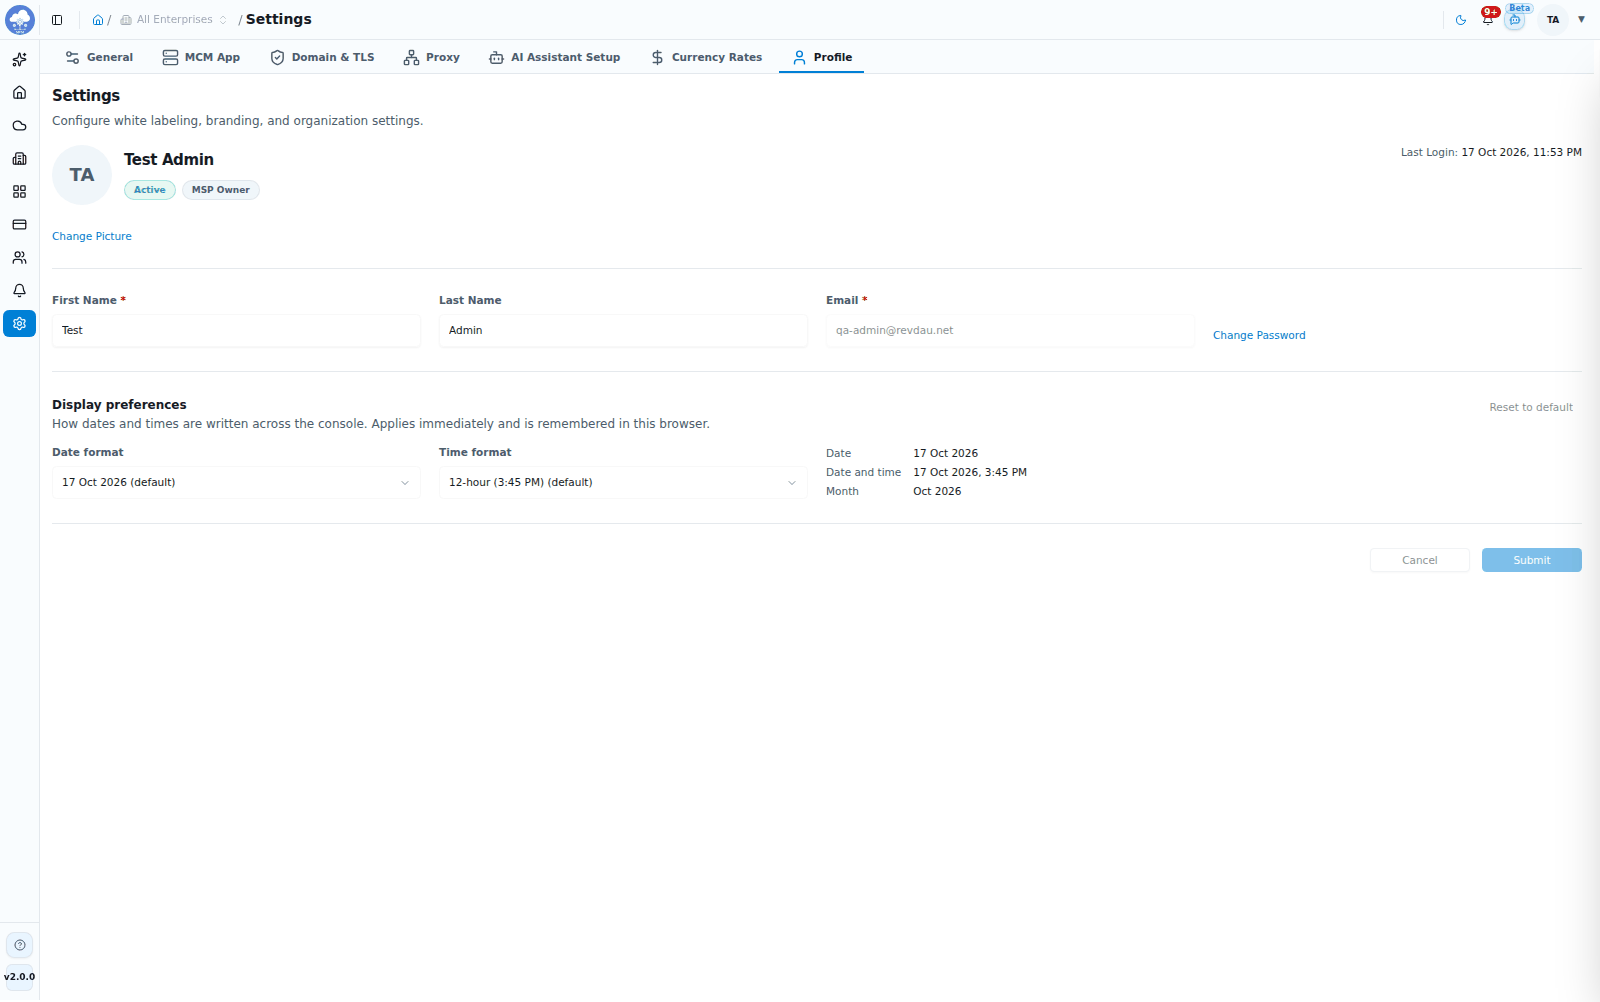Select the Profile tab

coord(822,57)
